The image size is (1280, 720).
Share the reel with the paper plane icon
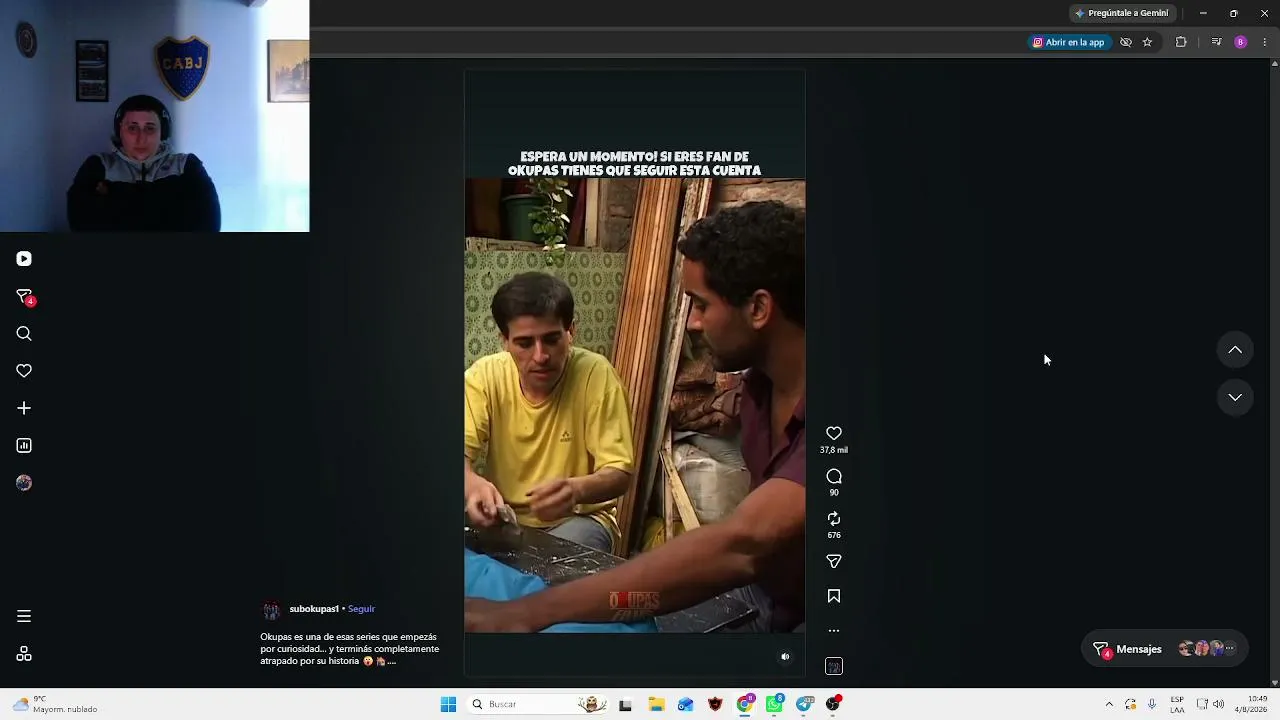pyautogui.click(x=834, y=561)
